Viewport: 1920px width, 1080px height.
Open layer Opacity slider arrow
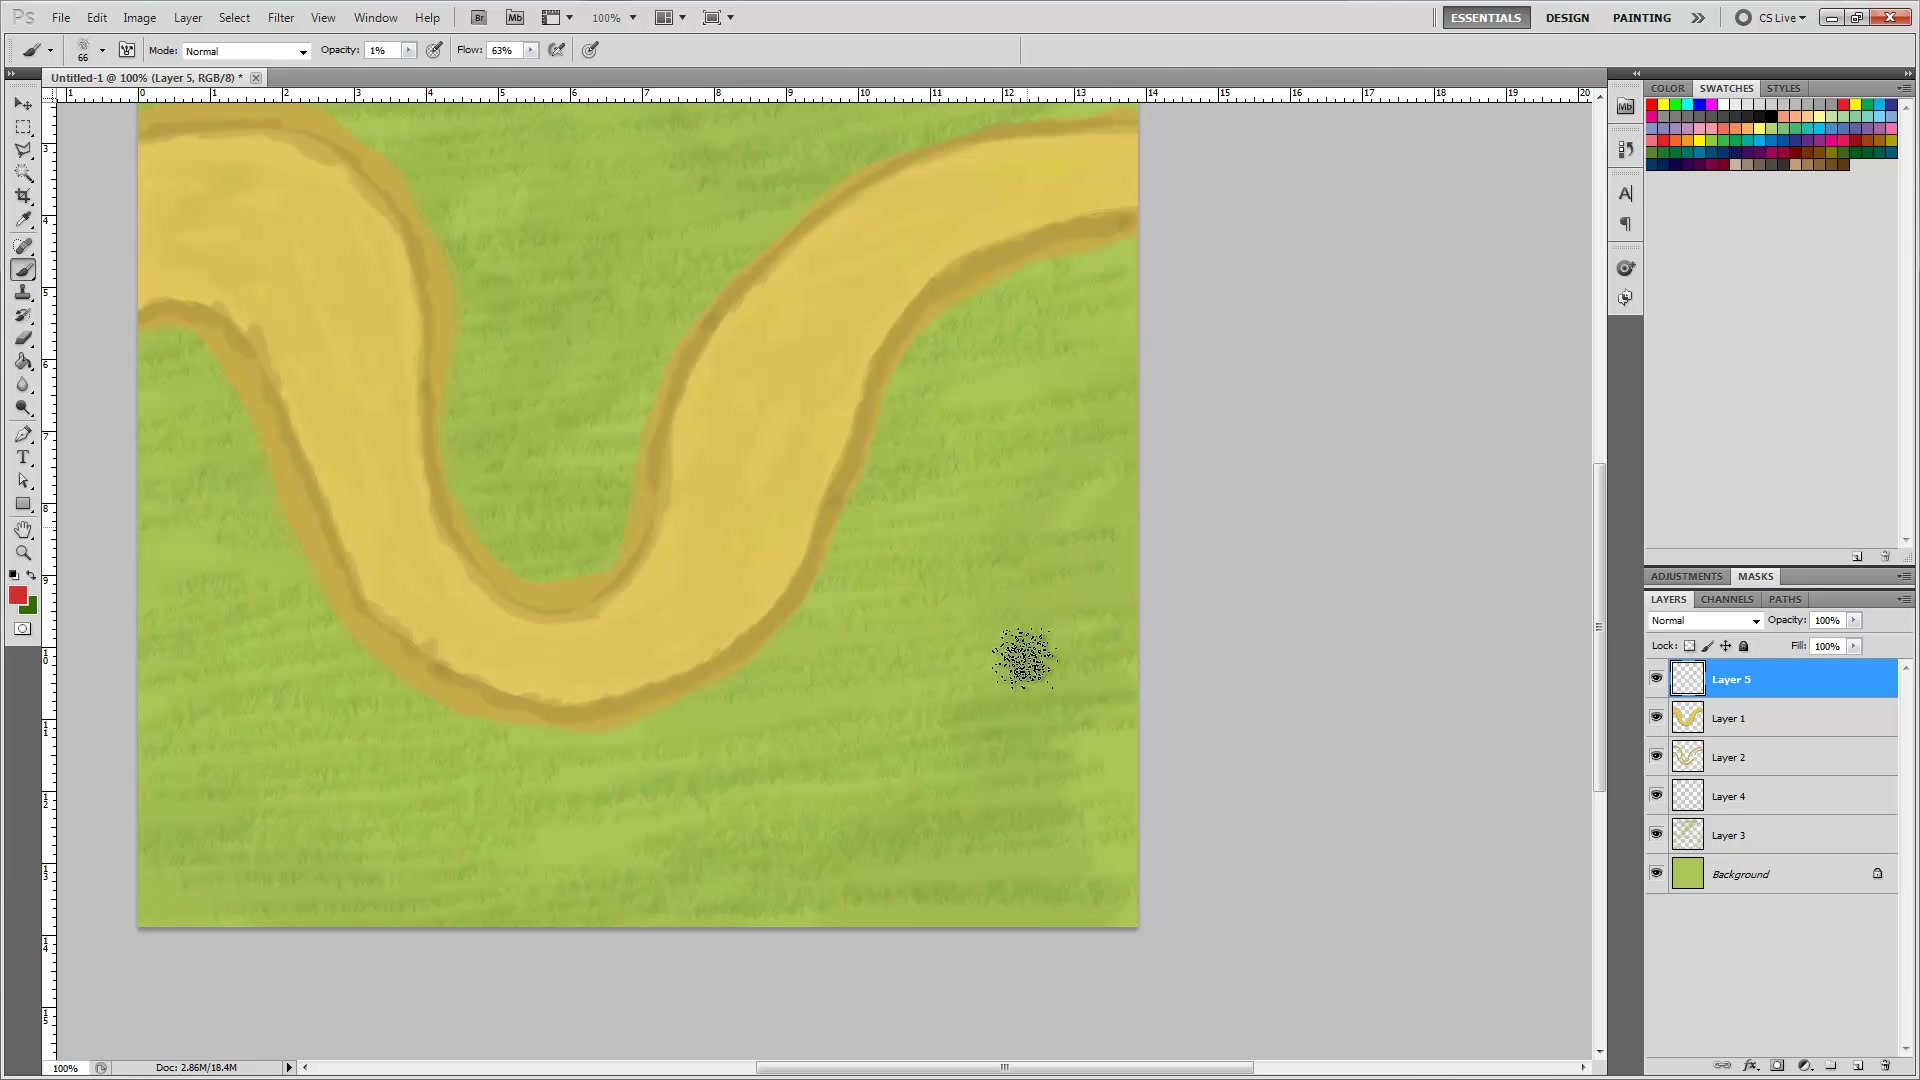point(1853,621)
